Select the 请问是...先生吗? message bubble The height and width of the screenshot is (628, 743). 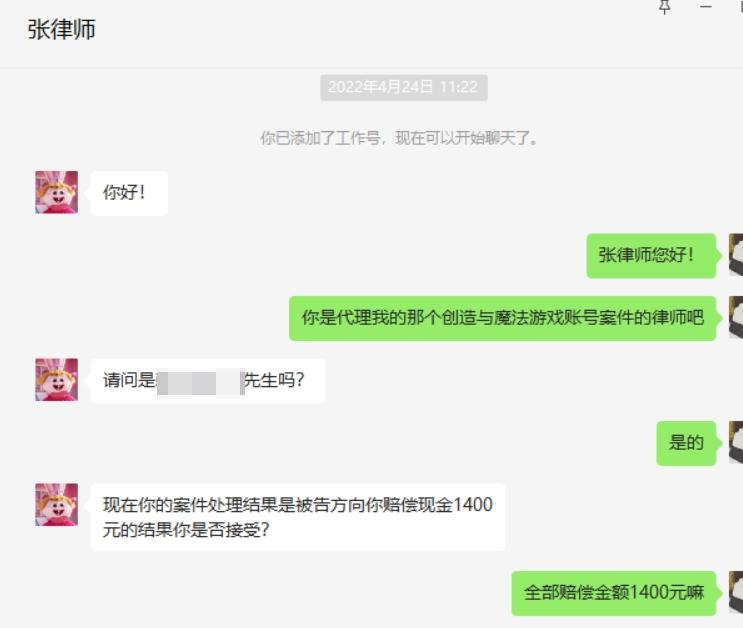pyautogui.click(x=208, y=381)
